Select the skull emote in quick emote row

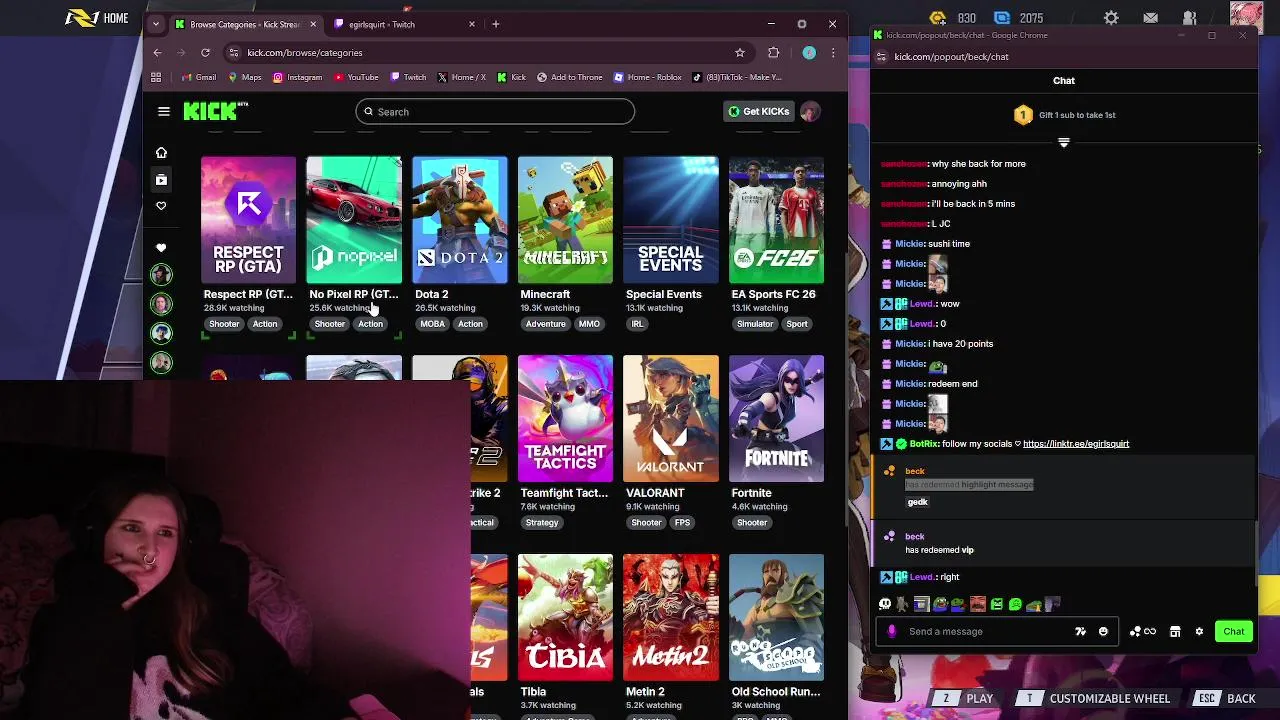885,604
